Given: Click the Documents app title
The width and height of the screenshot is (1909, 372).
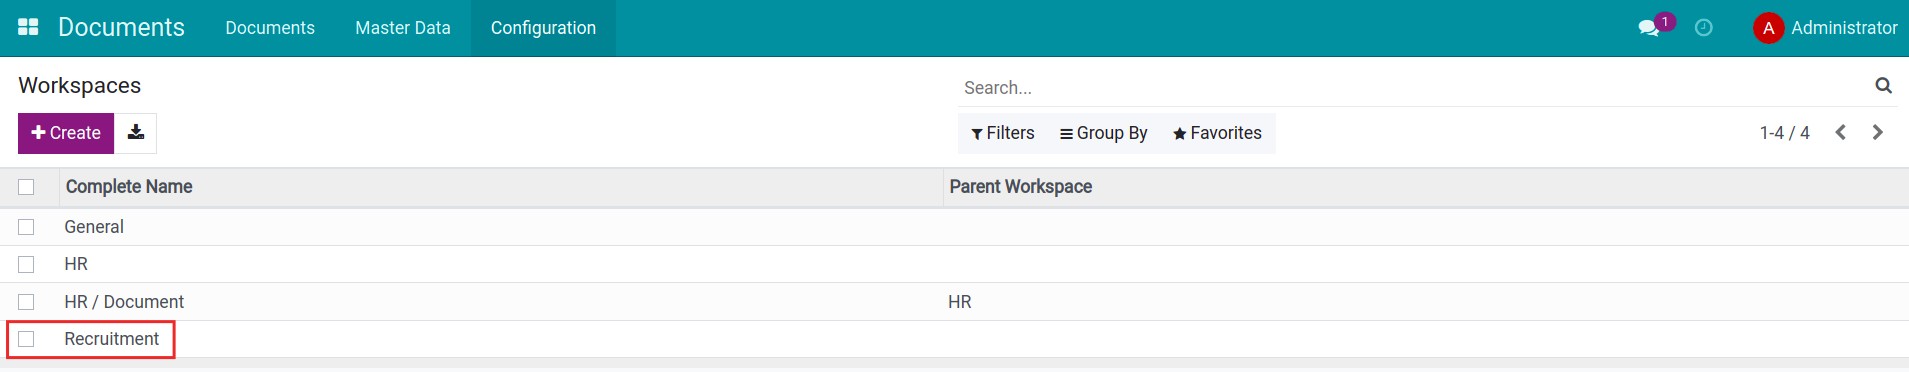Looking at the screenshot, I should 121,27.
